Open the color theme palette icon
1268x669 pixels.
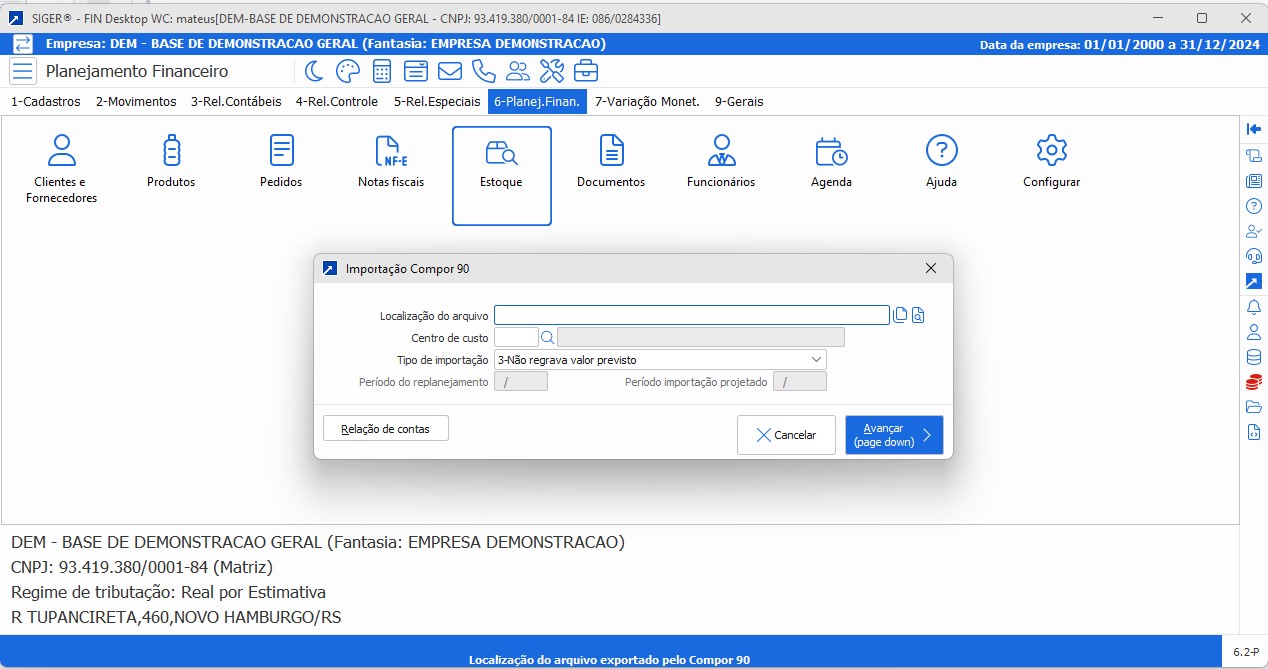click(347, 71)
